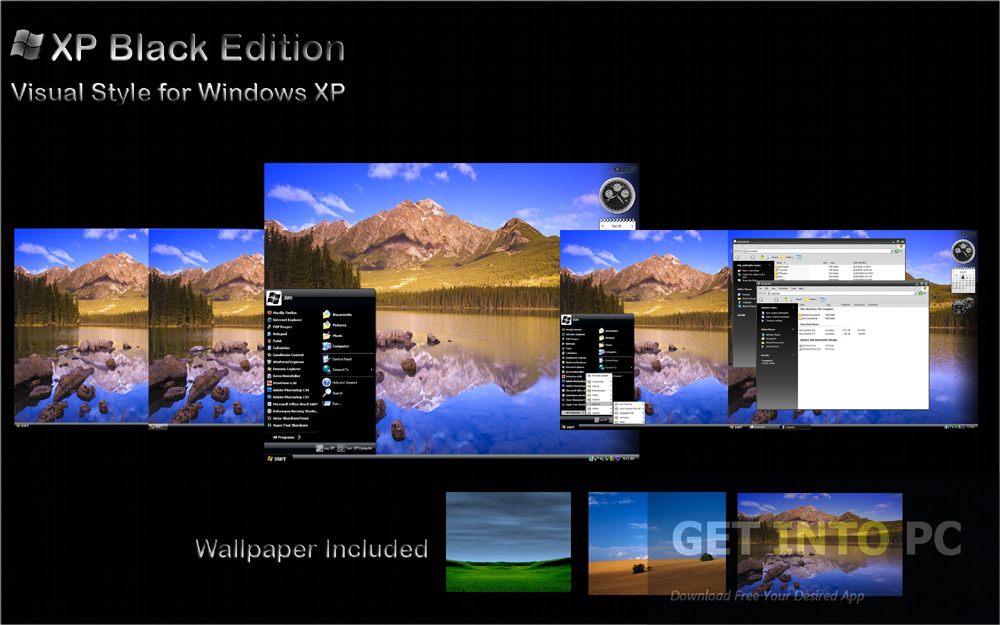Image resolution: width=1000 pixels, height=625 pixels.
Task: Open Microsoft Office Word 2007 in center menu
Action: tap(292, 404)
